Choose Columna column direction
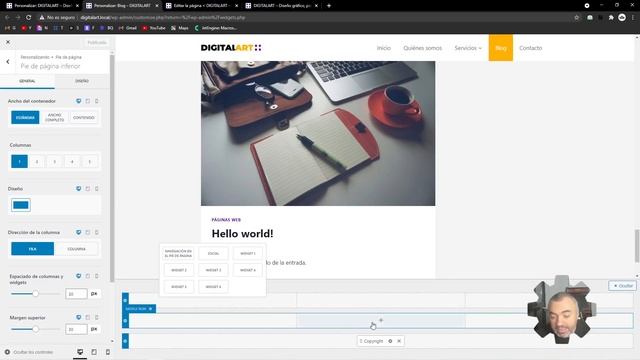Viewport: 640px width, 360px height. [76, 249]
